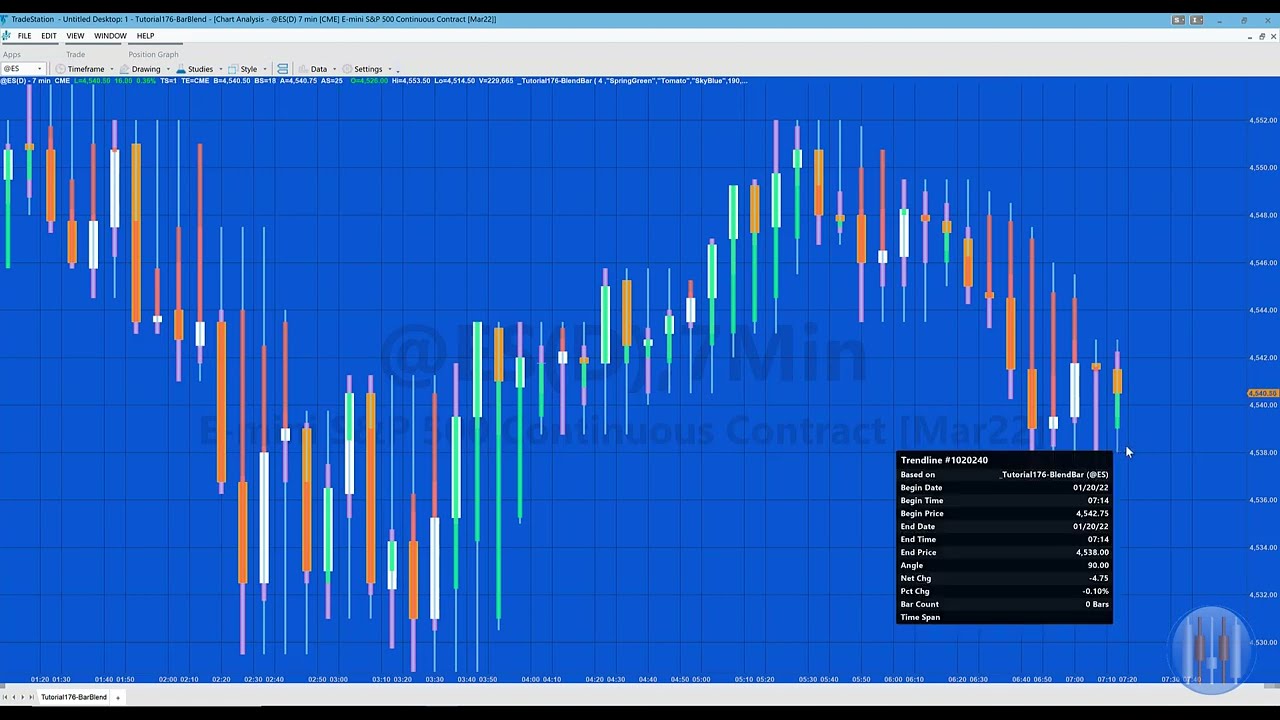
Task: Click the Net Chg -4.75 value
Action: click(x=1099, y=578)
